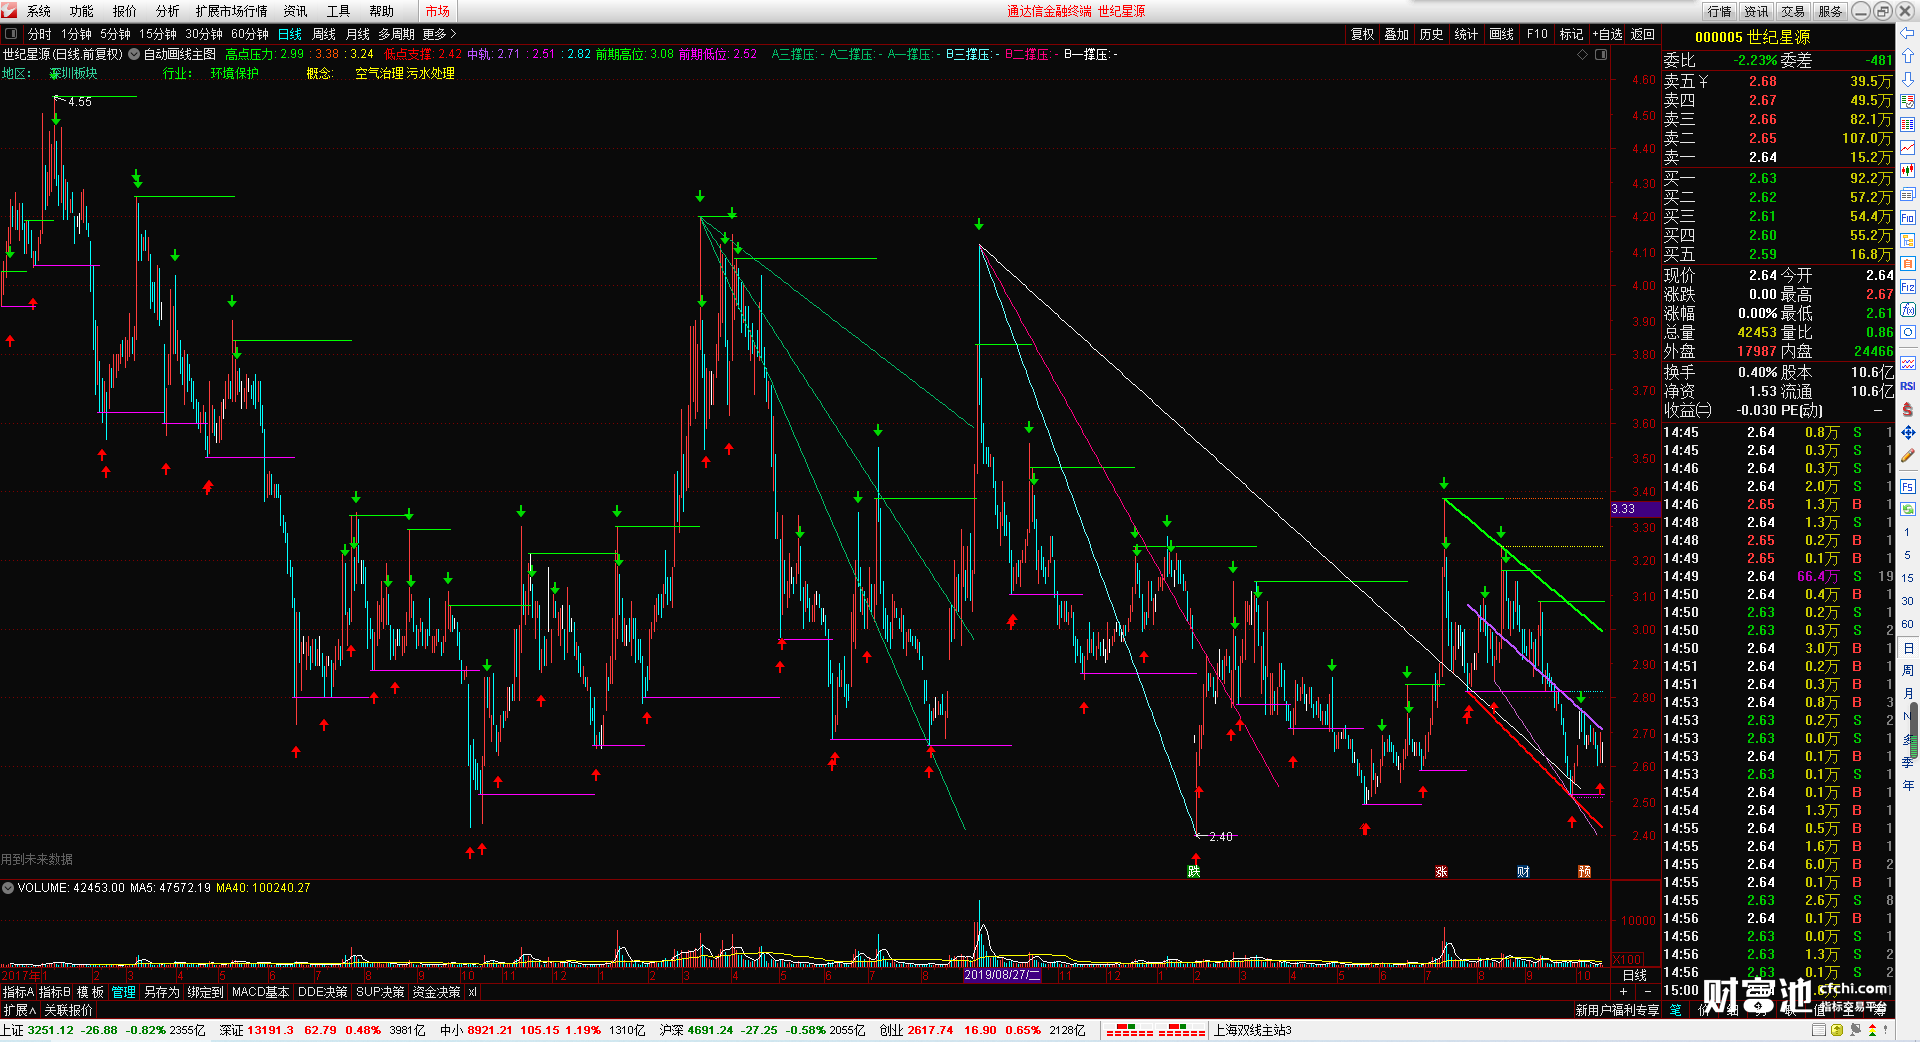
Task: Click the F10 company info sidebar icon
Action: click(x=1908, y=217)
